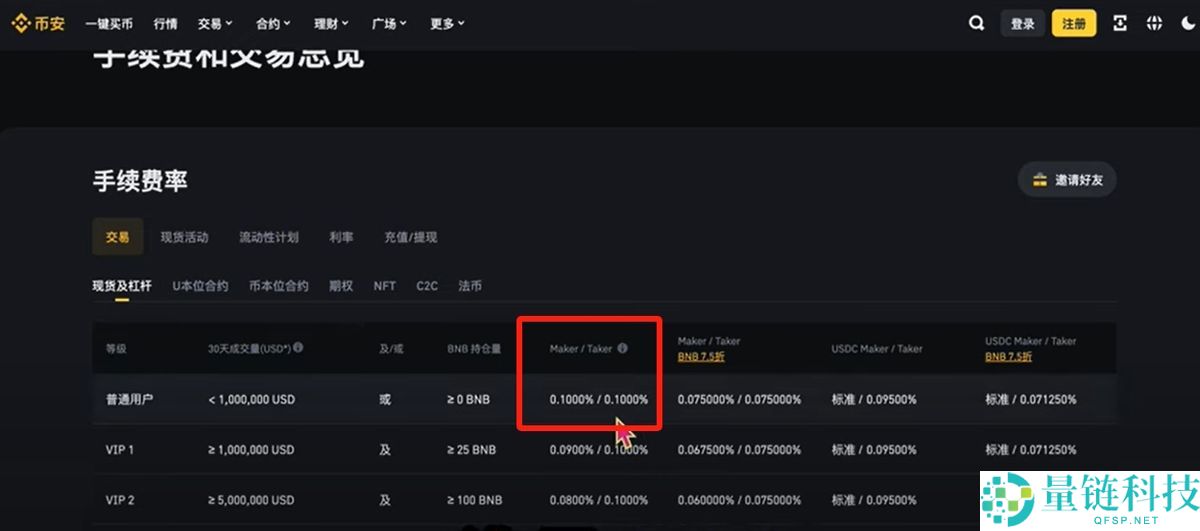
Task: Expand the 交易 dropdown in navbar
Action: pyautogui.click(x=215, y=23)
